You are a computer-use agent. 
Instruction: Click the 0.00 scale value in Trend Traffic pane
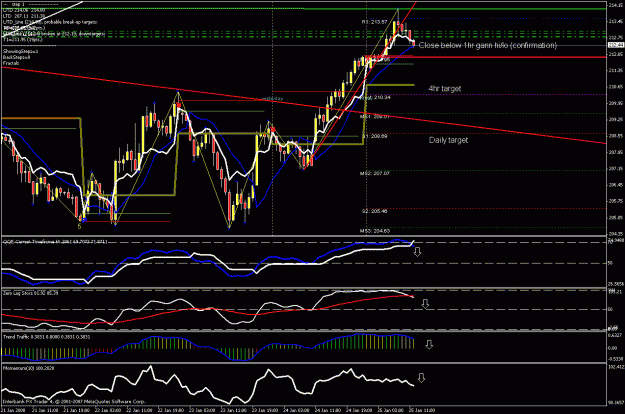[612, 348]
